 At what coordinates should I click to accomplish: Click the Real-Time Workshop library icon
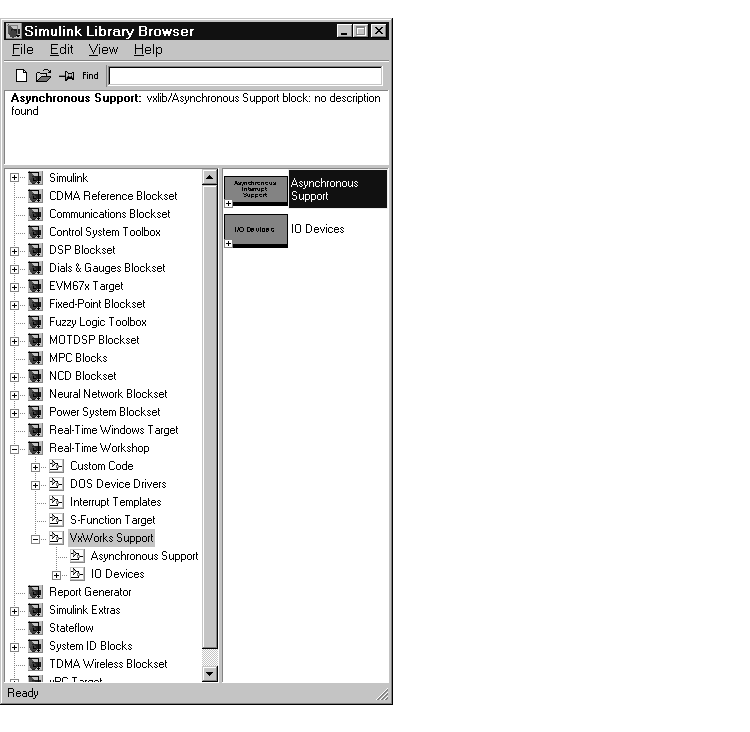(35, 448)
